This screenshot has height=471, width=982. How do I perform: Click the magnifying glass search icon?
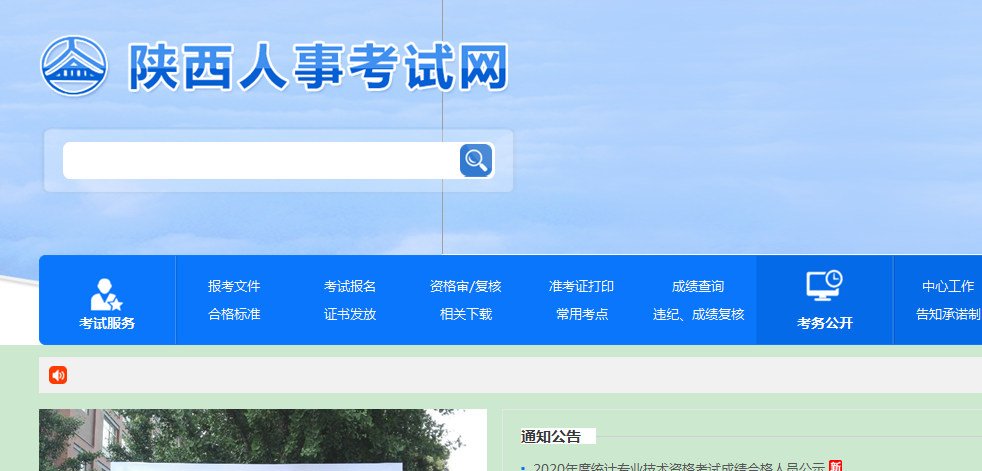(476, 160)
